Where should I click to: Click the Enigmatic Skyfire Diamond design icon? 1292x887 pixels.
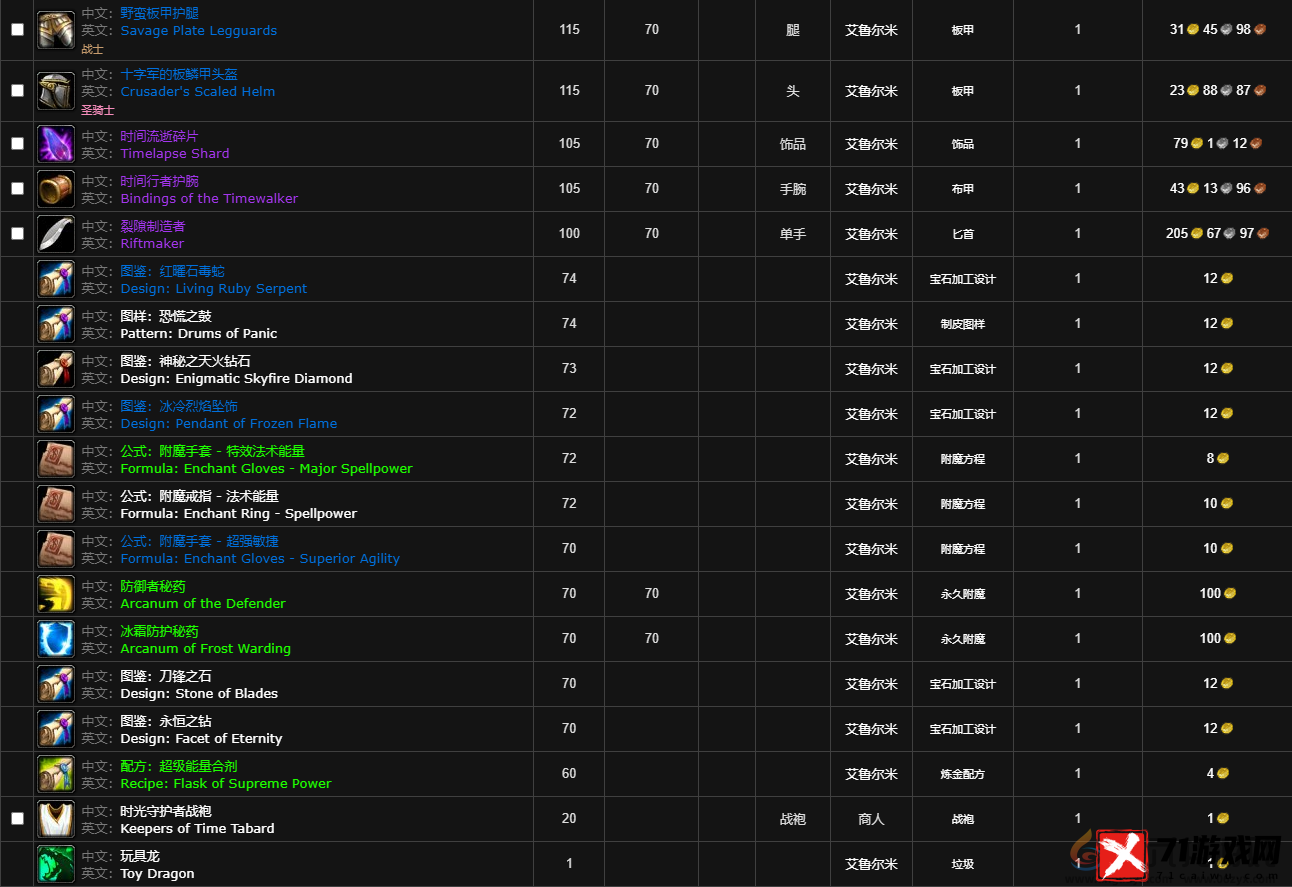pyautogui.click(x=56, y=369)
